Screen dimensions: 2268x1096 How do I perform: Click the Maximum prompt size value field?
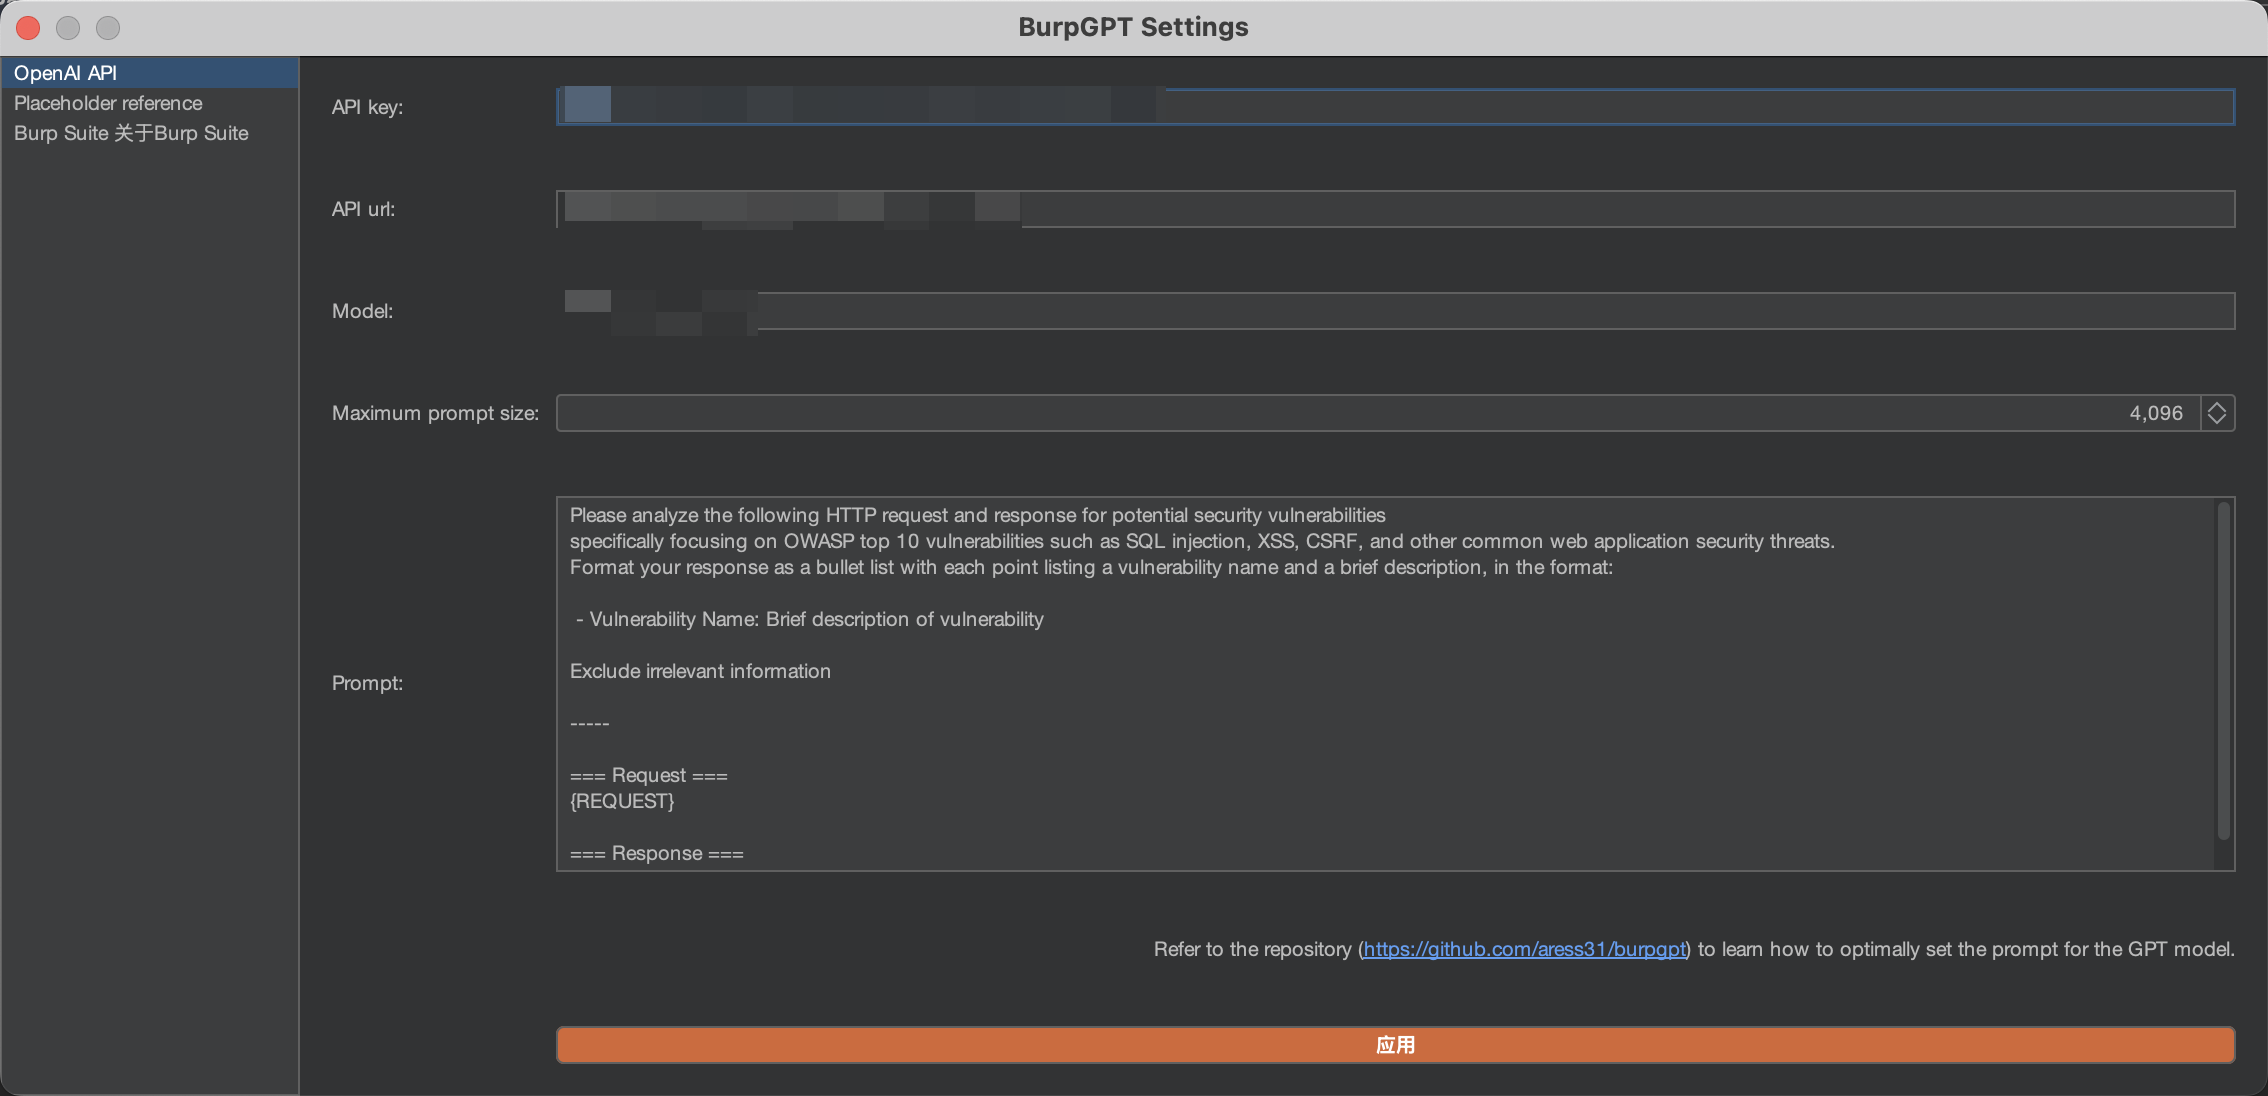click(x=1378, y=413)
